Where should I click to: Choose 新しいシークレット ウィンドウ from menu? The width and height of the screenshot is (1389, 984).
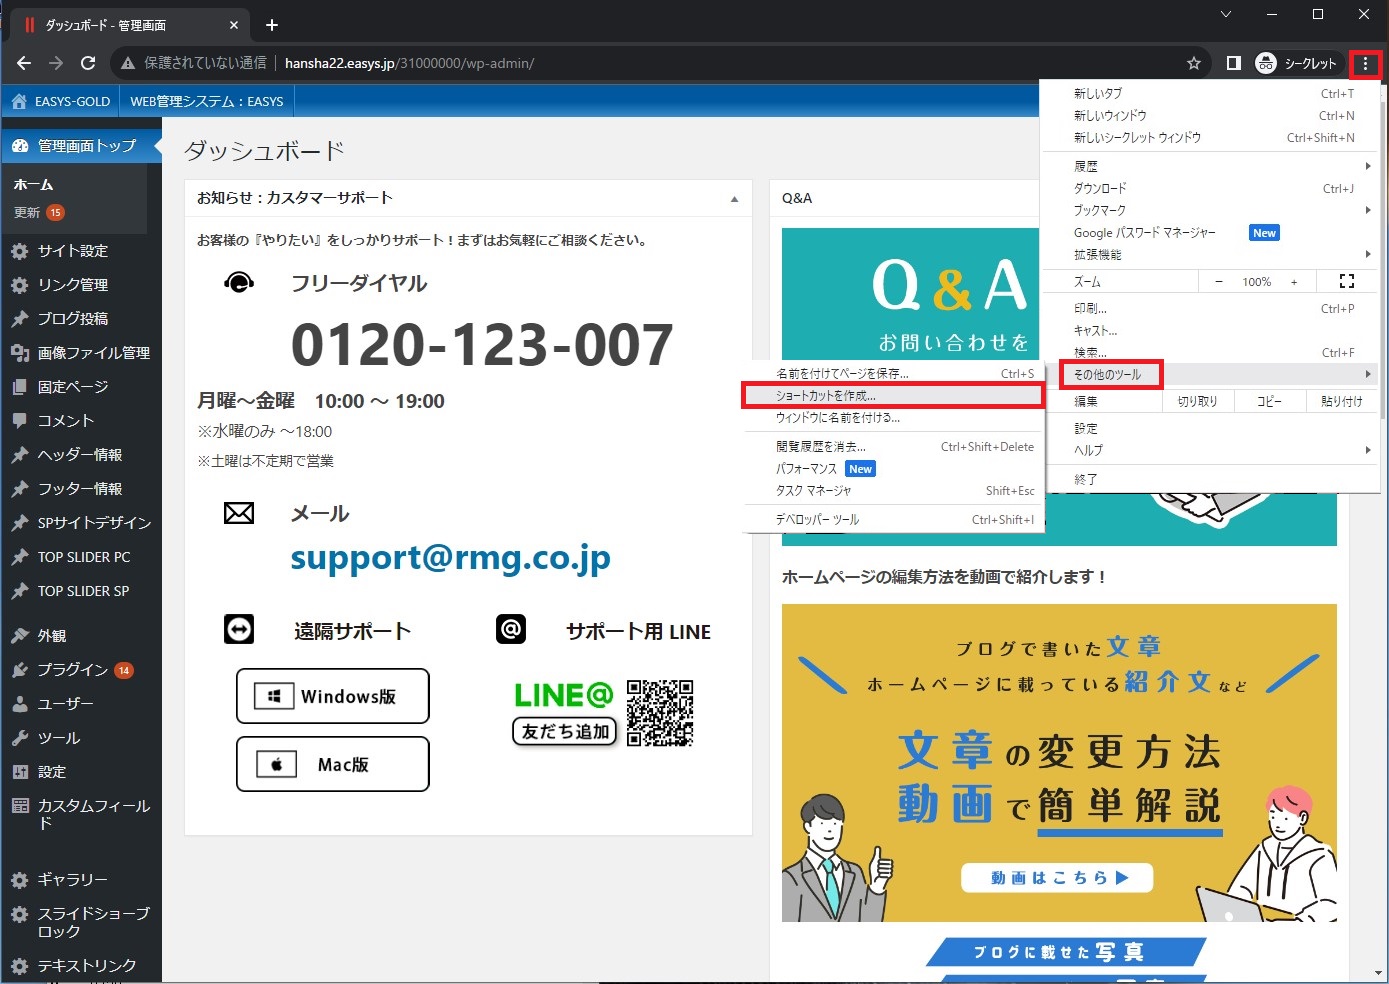[x=1137, y=138]
